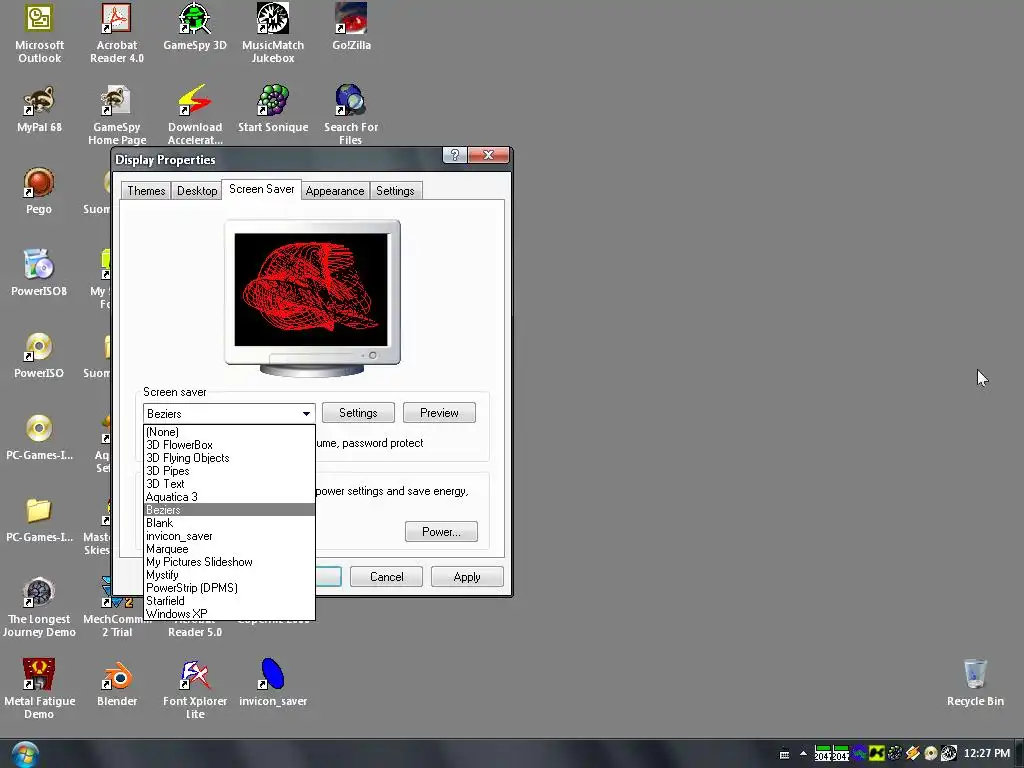
Task: Choose 3D Pipes screen saver
Action: tap(229, 472)
